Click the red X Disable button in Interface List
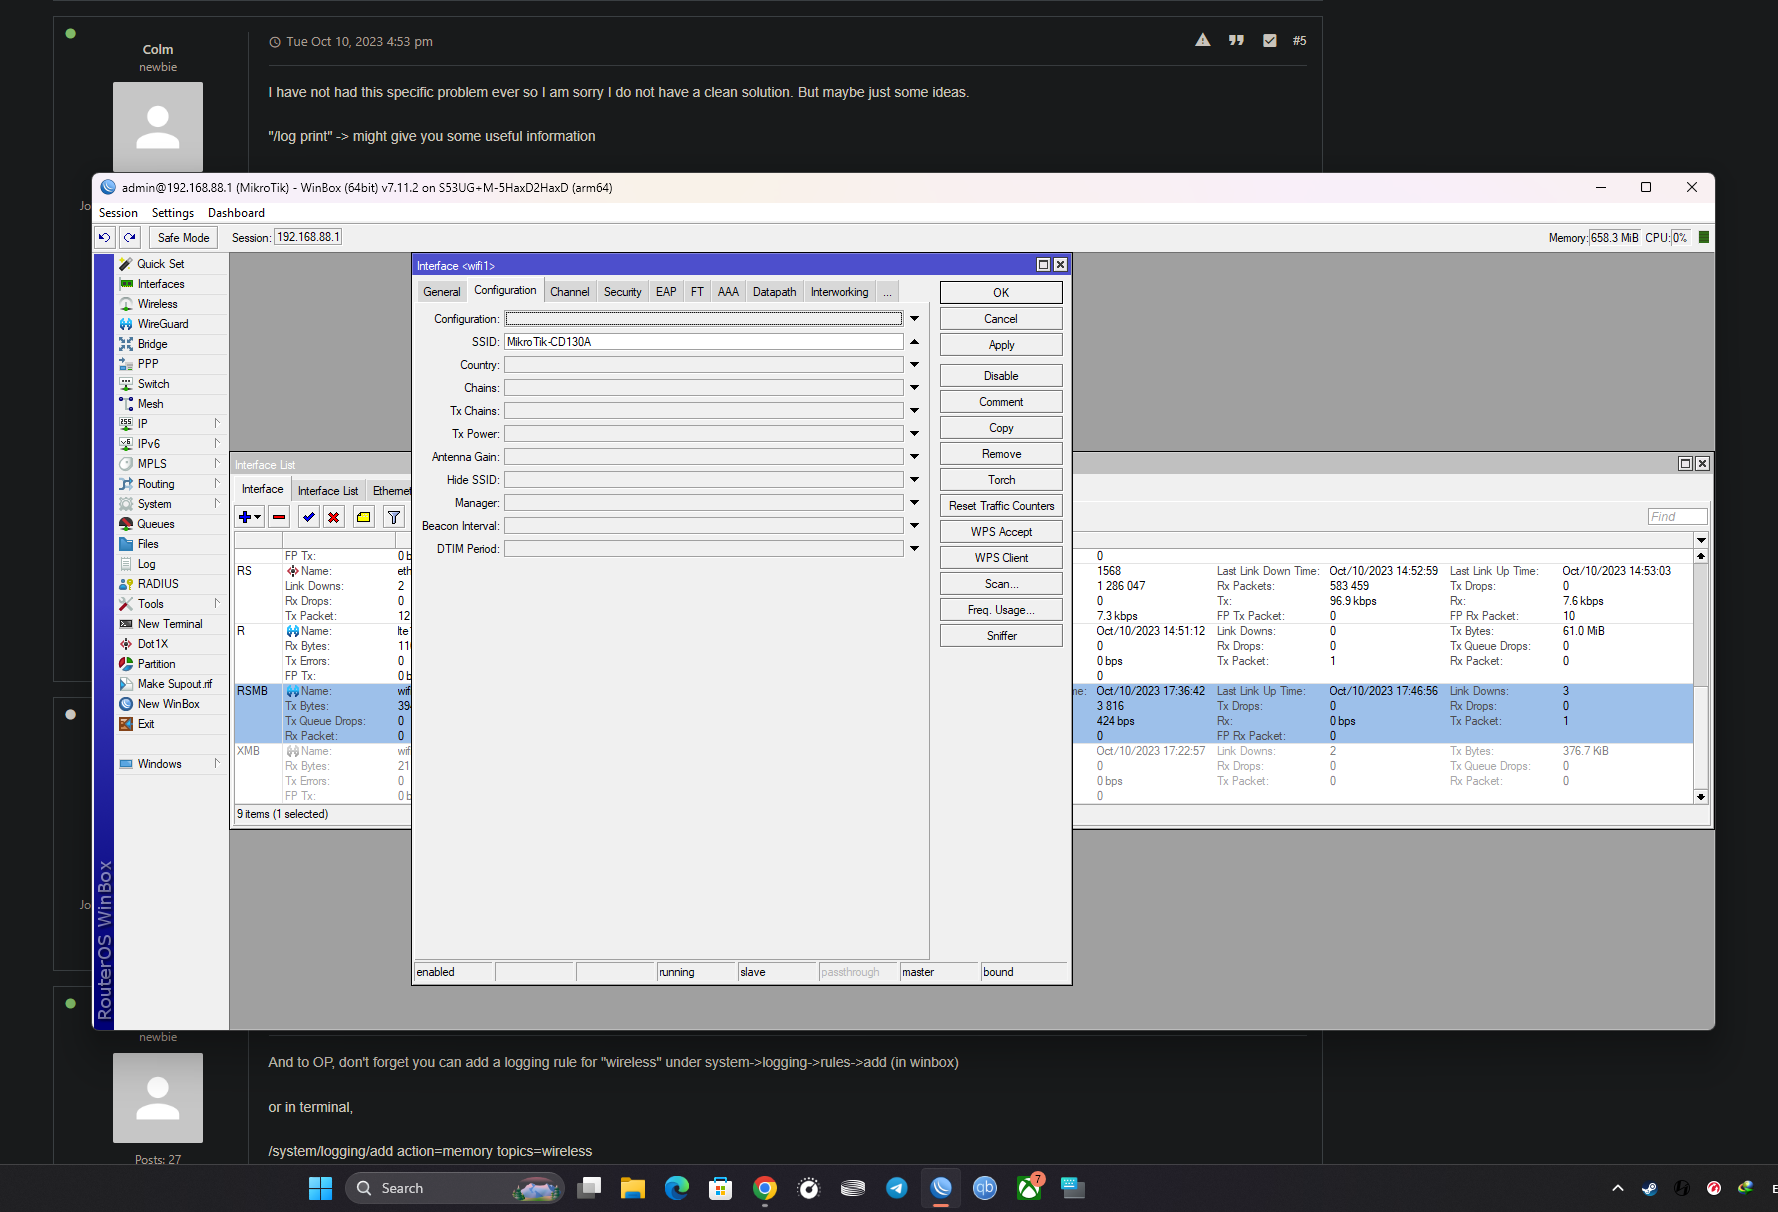1778x1212 pixels. [334, 517]
